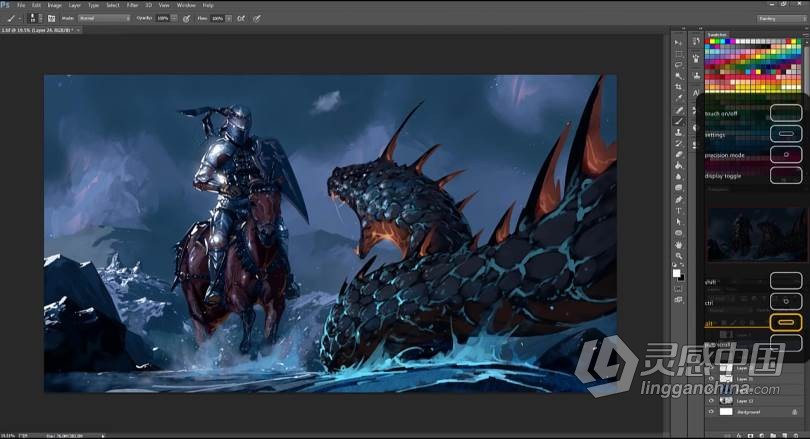This screenshot has width=810, height=439.
Task: Open the blending Mode dropdown
Action: [104, 18]
